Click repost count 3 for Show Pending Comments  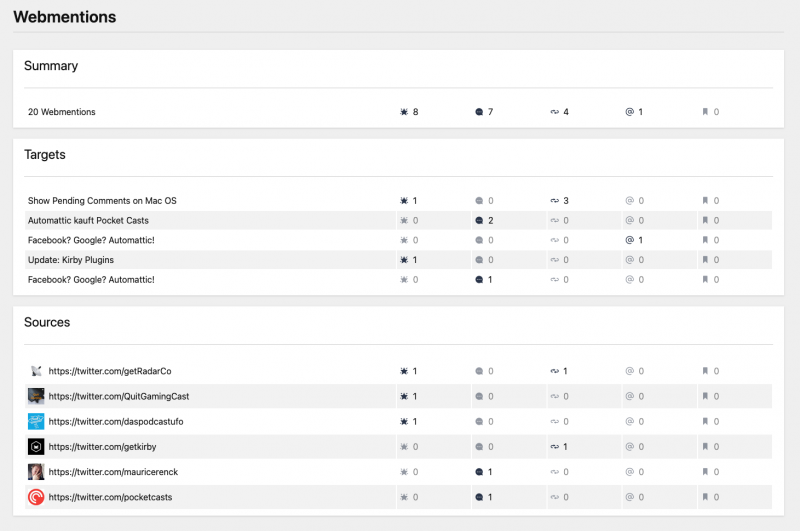click(x=566, y=200)
